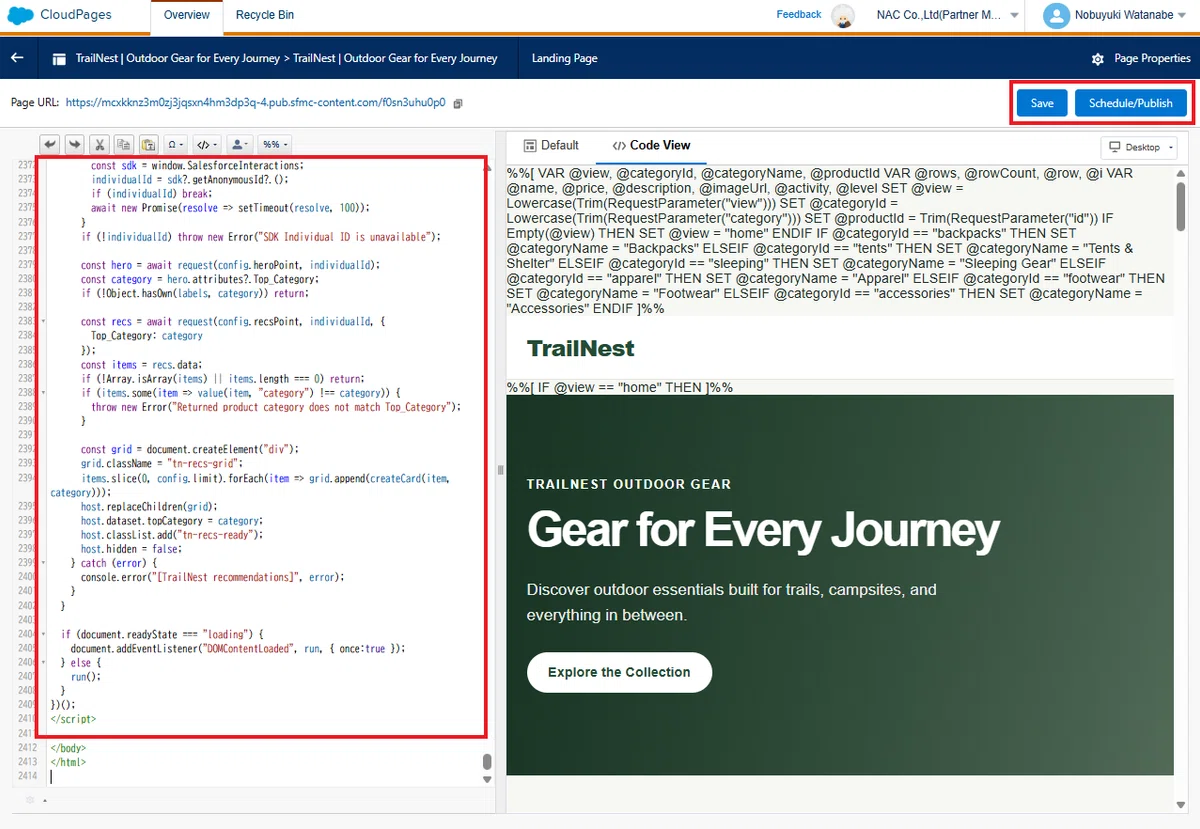Click Explore the Collection button in preview
This screenshot has height=829, width=1200.
coord(619,672)
